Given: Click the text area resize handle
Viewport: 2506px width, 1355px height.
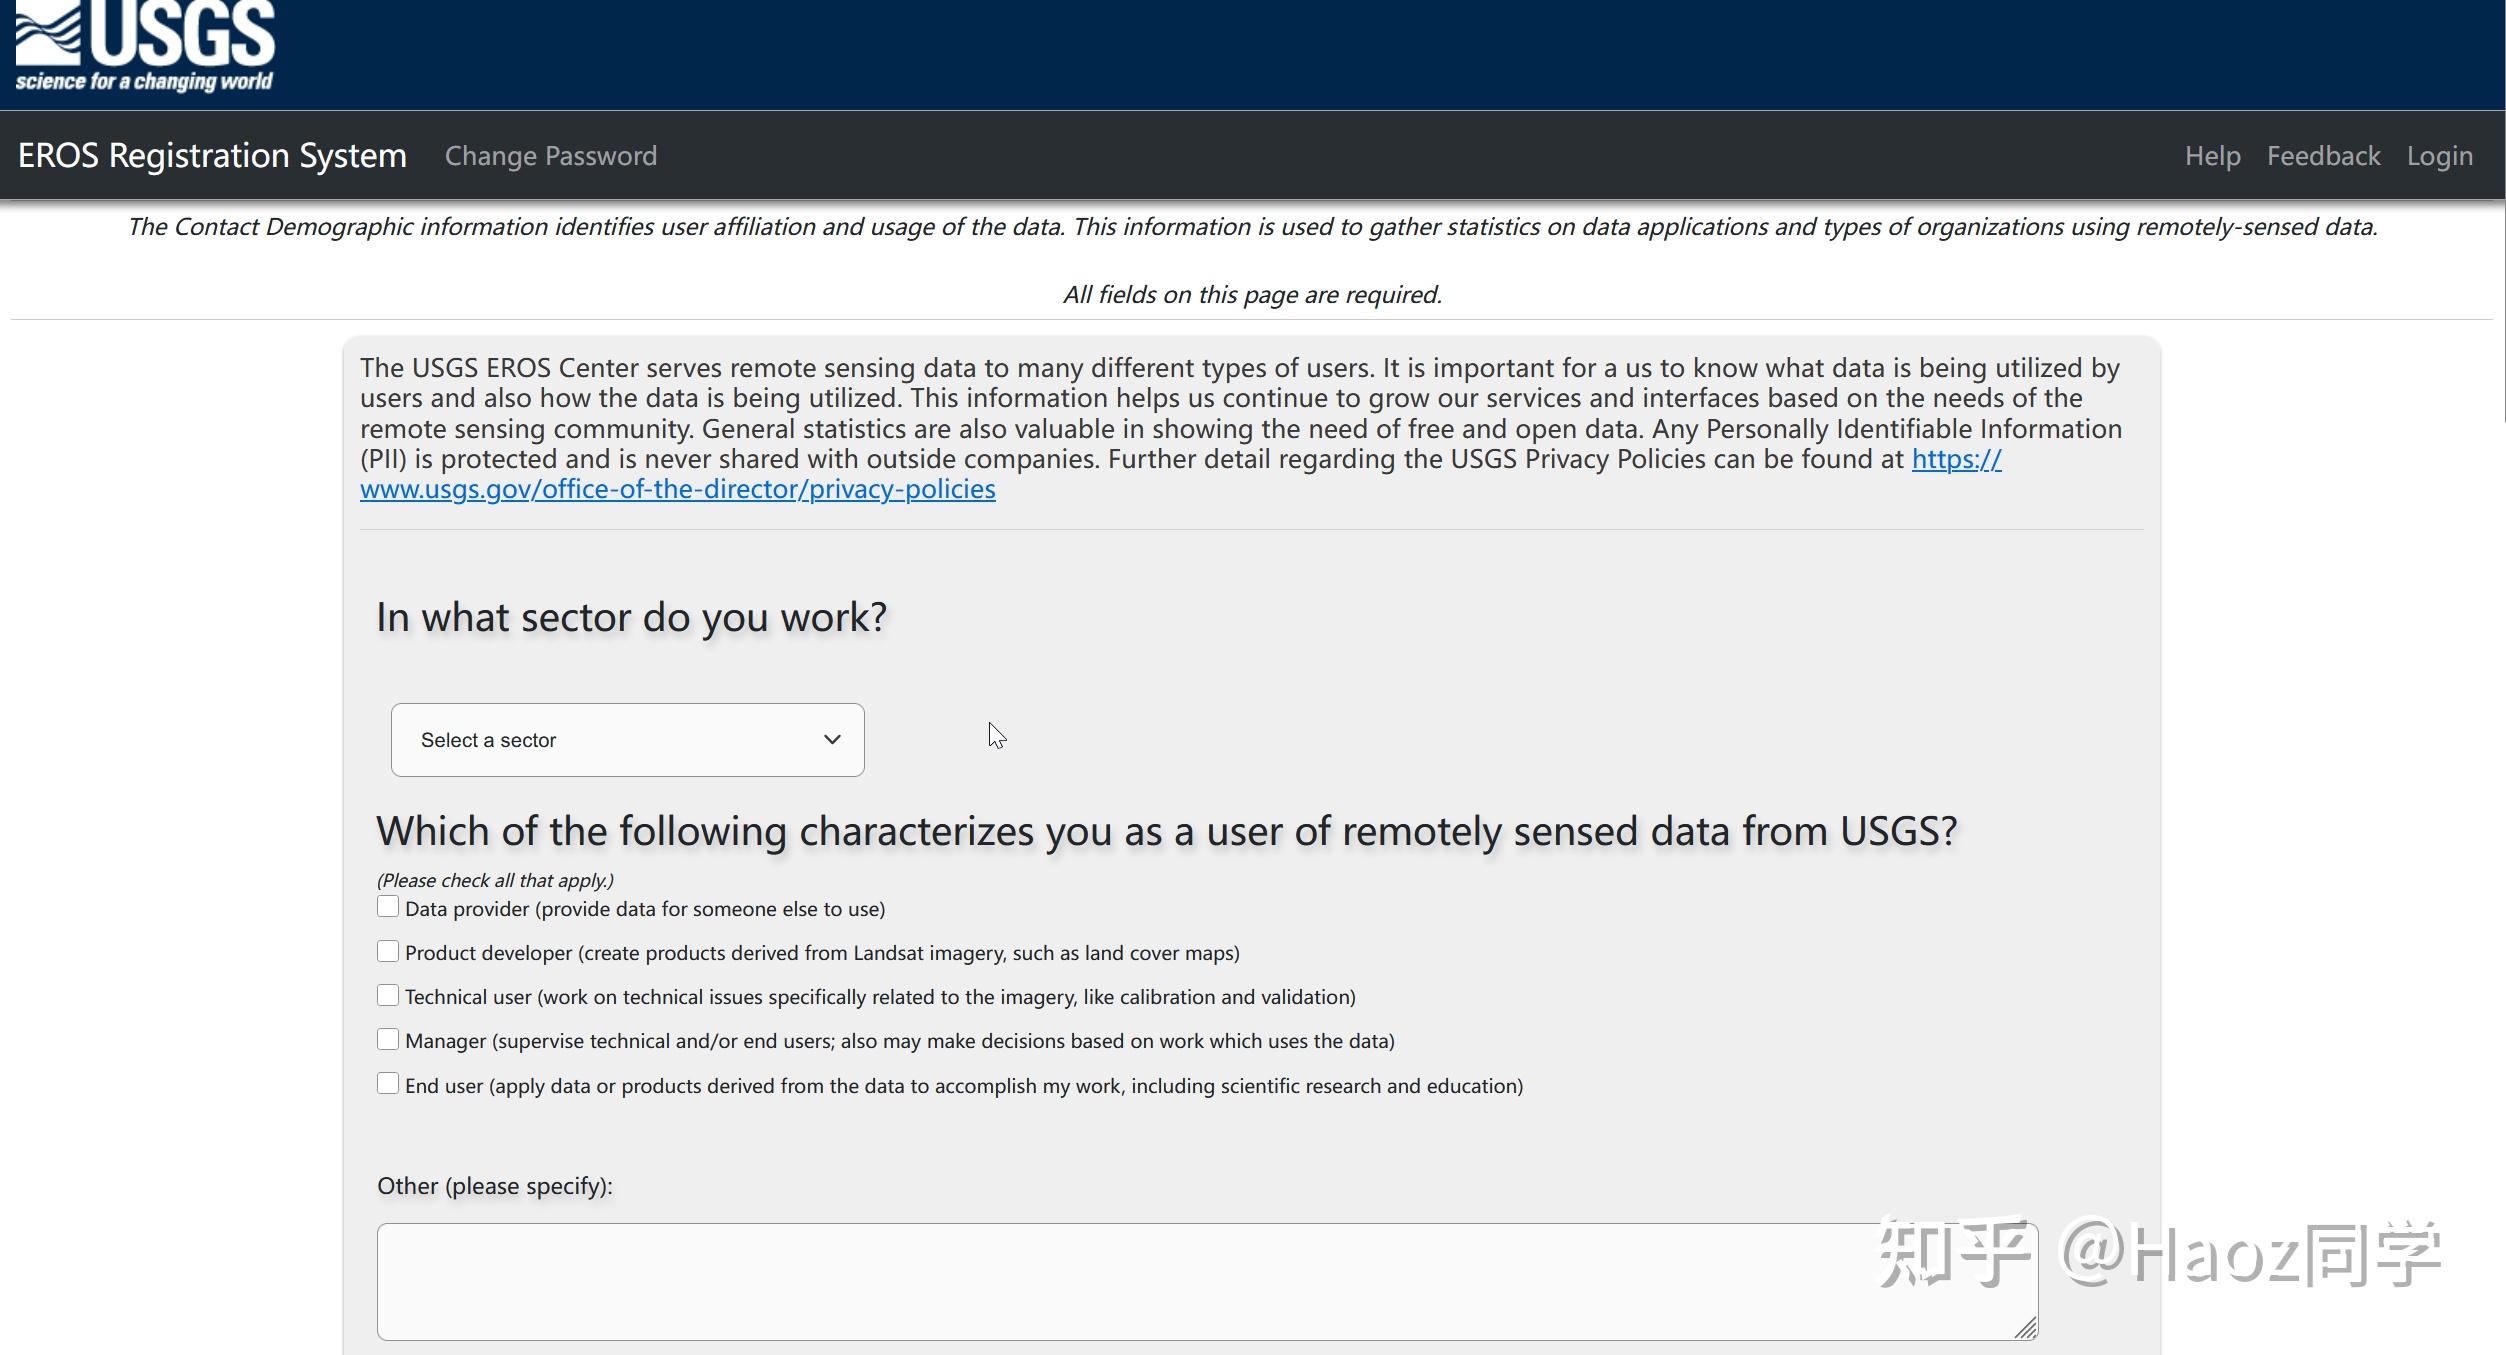Looking at the screenshot, I should coord(2026,1328).
